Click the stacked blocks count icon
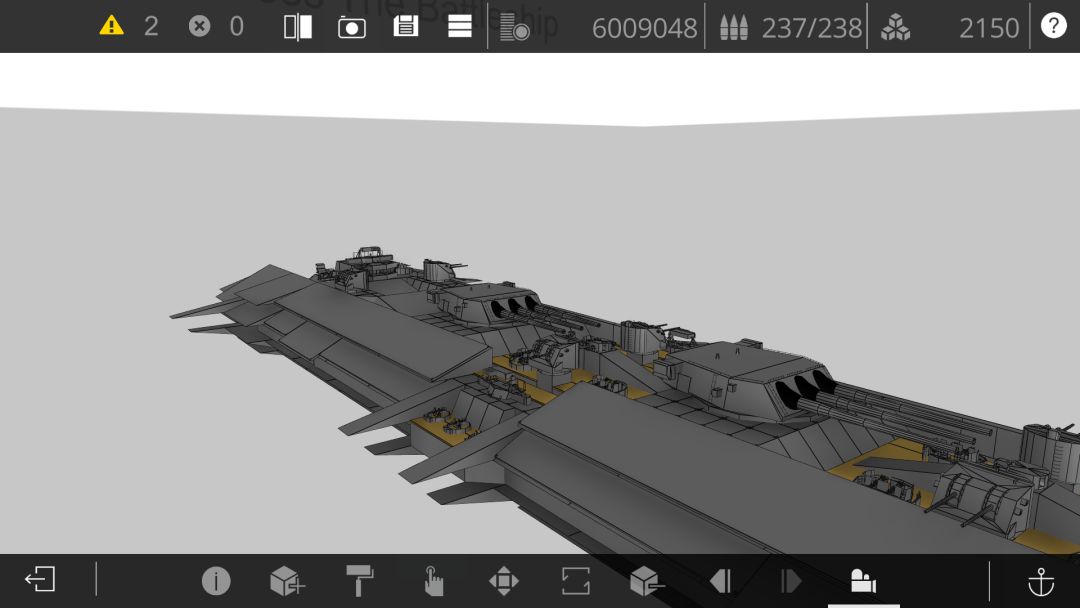Image resolution: width=1080 pixels, height=608 pixels. pyautogui.click(x=895, y=28)
